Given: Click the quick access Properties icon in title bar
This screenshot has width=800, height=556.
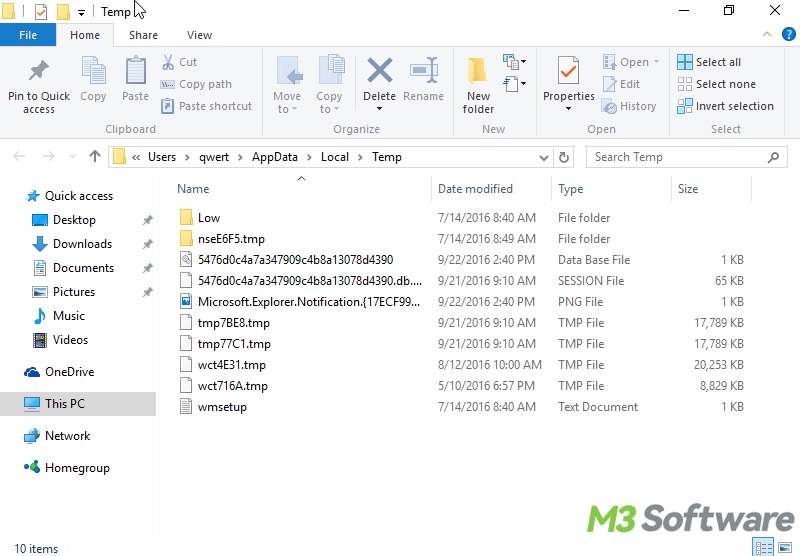Looking at the screenshot, I should 41,11.
